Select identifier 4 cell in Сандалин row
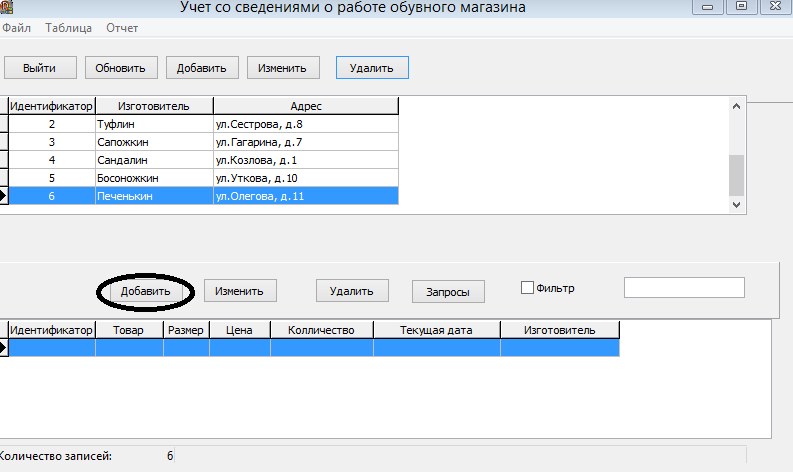The width and height of the screenshot is (793, 472). click(x=52, y=160)
